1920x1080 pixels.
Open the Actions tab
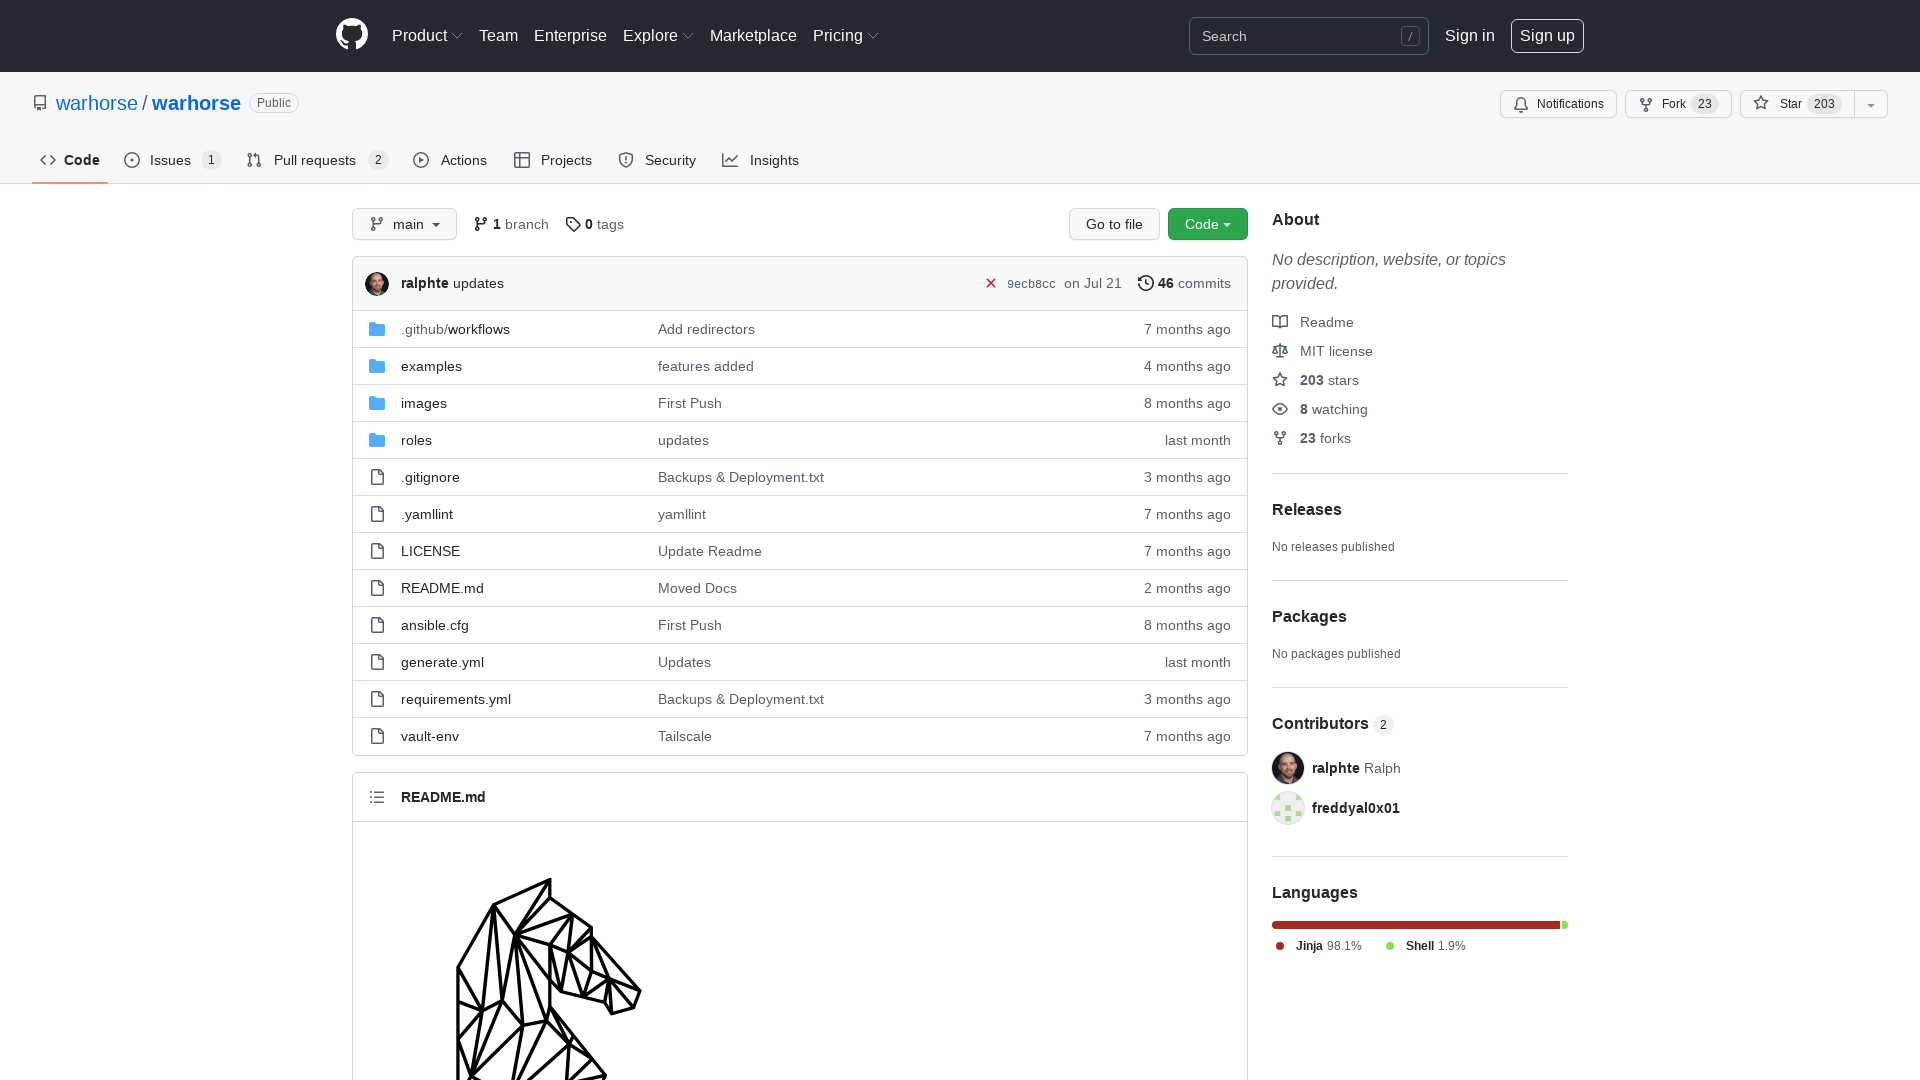[x=450, y=160]
